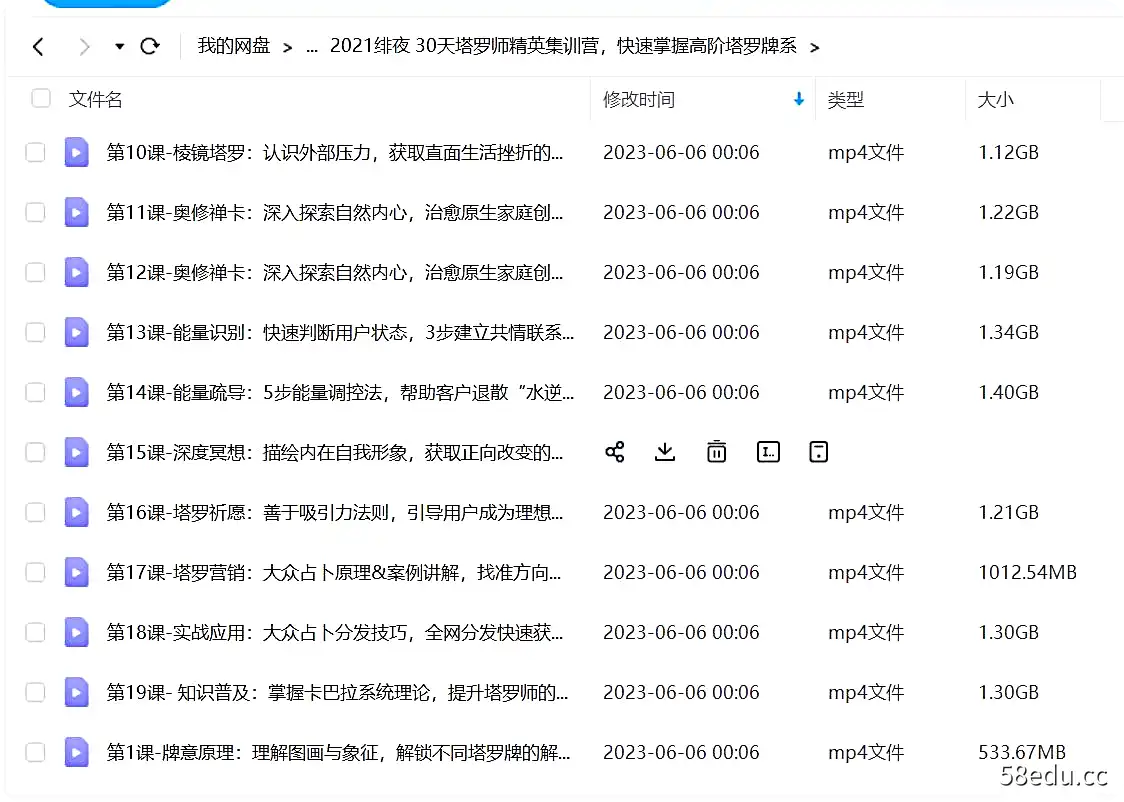1124x802 pixels.
Task: Click the rename icon on the hover toolbar
Action: (768, 452)
